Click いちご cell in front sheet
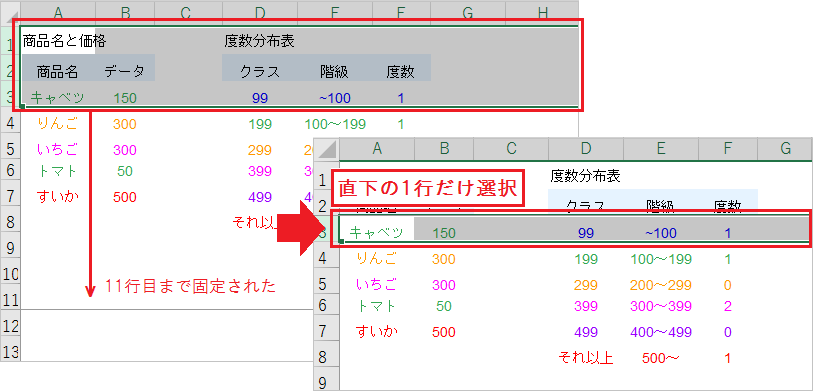 click(376, 284)
